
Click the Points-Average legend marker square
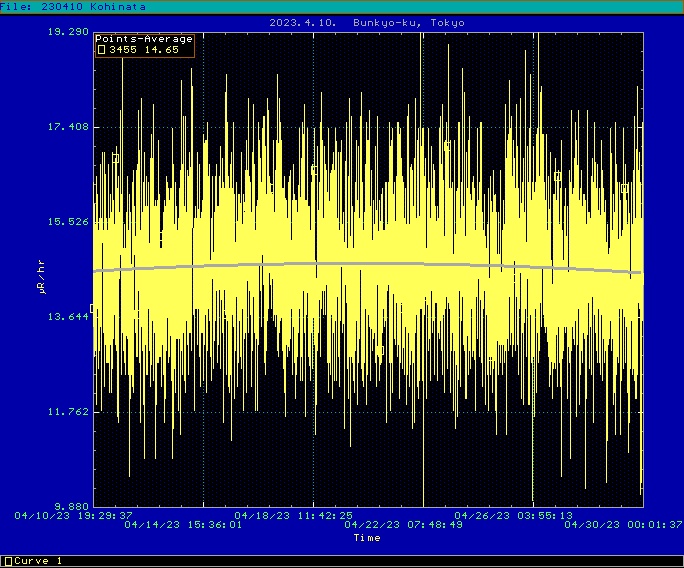101,49
